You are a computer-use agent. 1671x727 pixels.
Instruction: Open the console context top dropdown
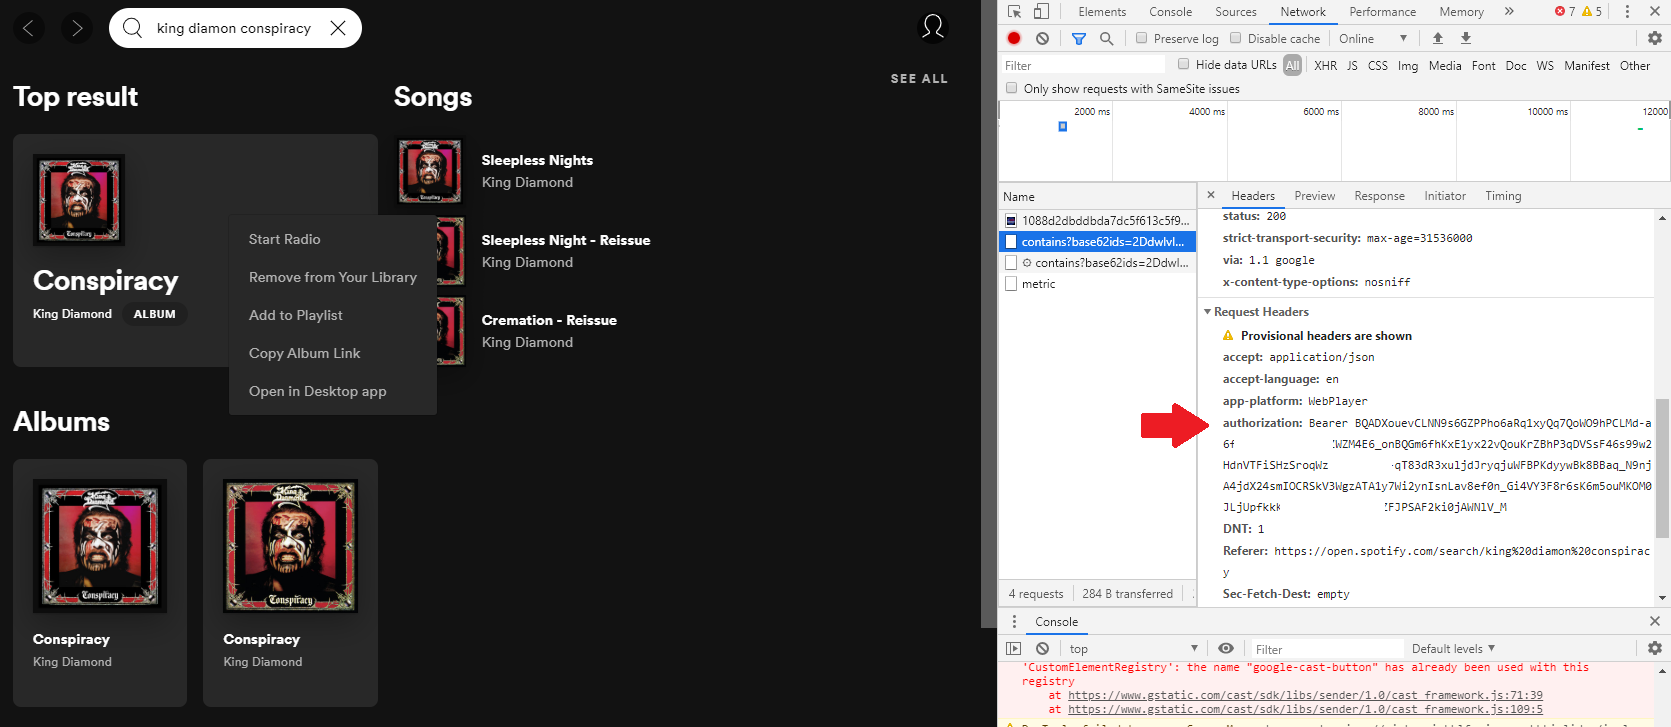[x=1134, y=648]
